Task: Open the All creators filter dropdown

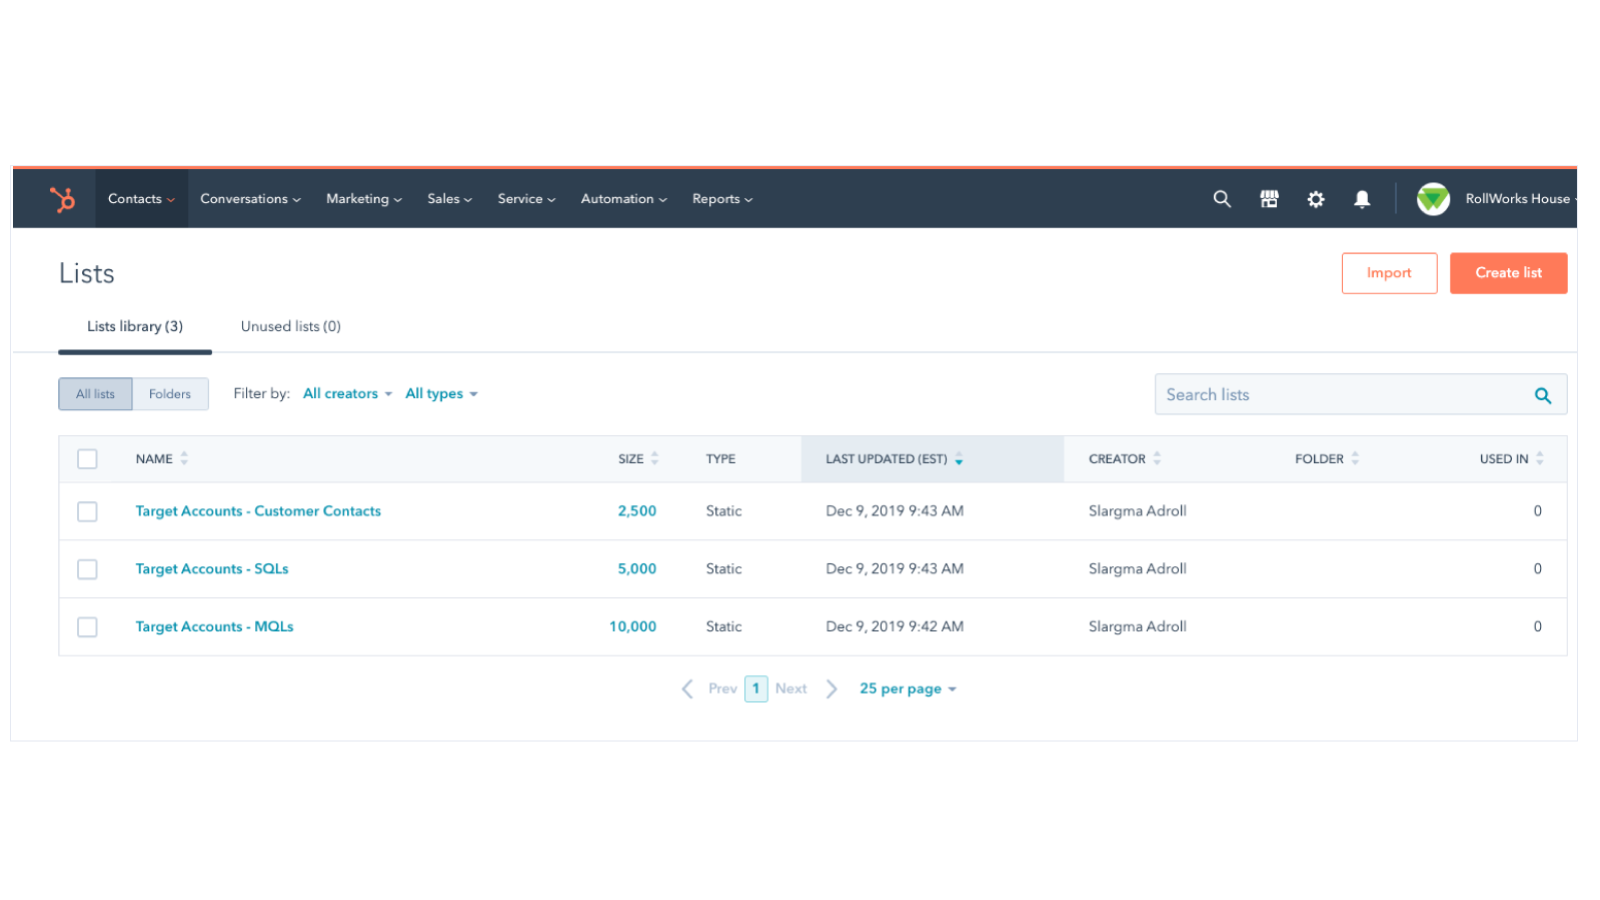Action: tap(346, 393)
